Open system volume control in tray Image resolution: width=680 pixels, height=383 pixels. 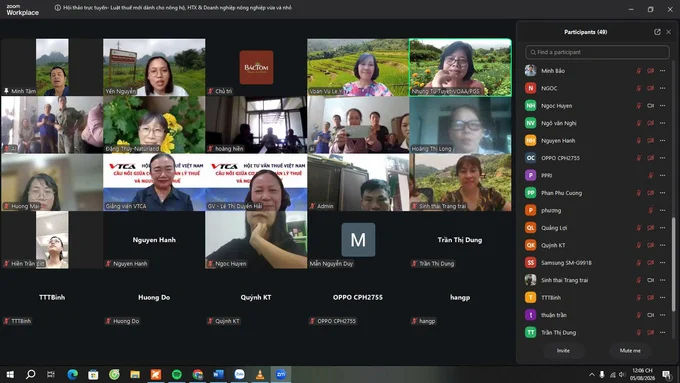coord(622,374)
